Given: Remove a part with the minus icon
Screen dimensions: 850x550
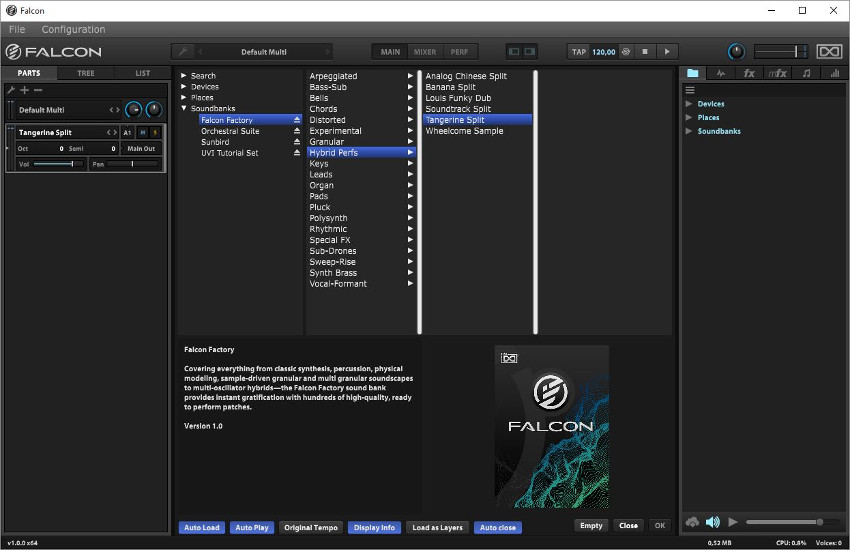Looking at the screenshot, I should (x=37, y=90).
